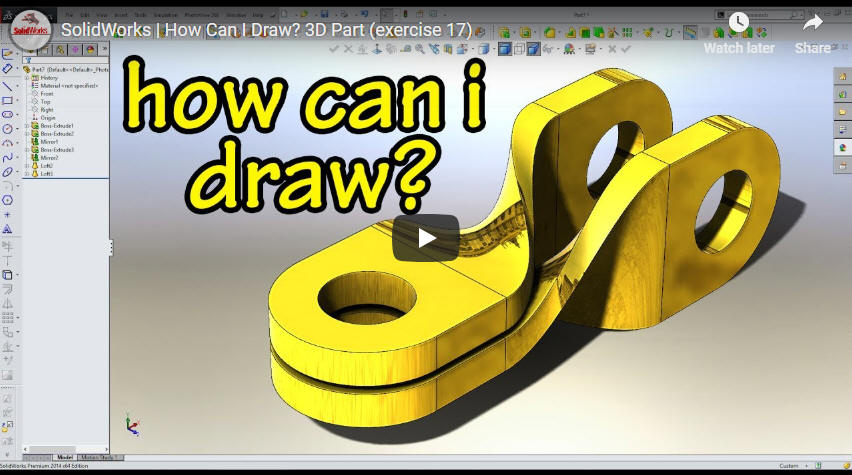Expand the Boss-Extrude1 feature node
Screen dimensions: 852x475
[x=27, y=126]
